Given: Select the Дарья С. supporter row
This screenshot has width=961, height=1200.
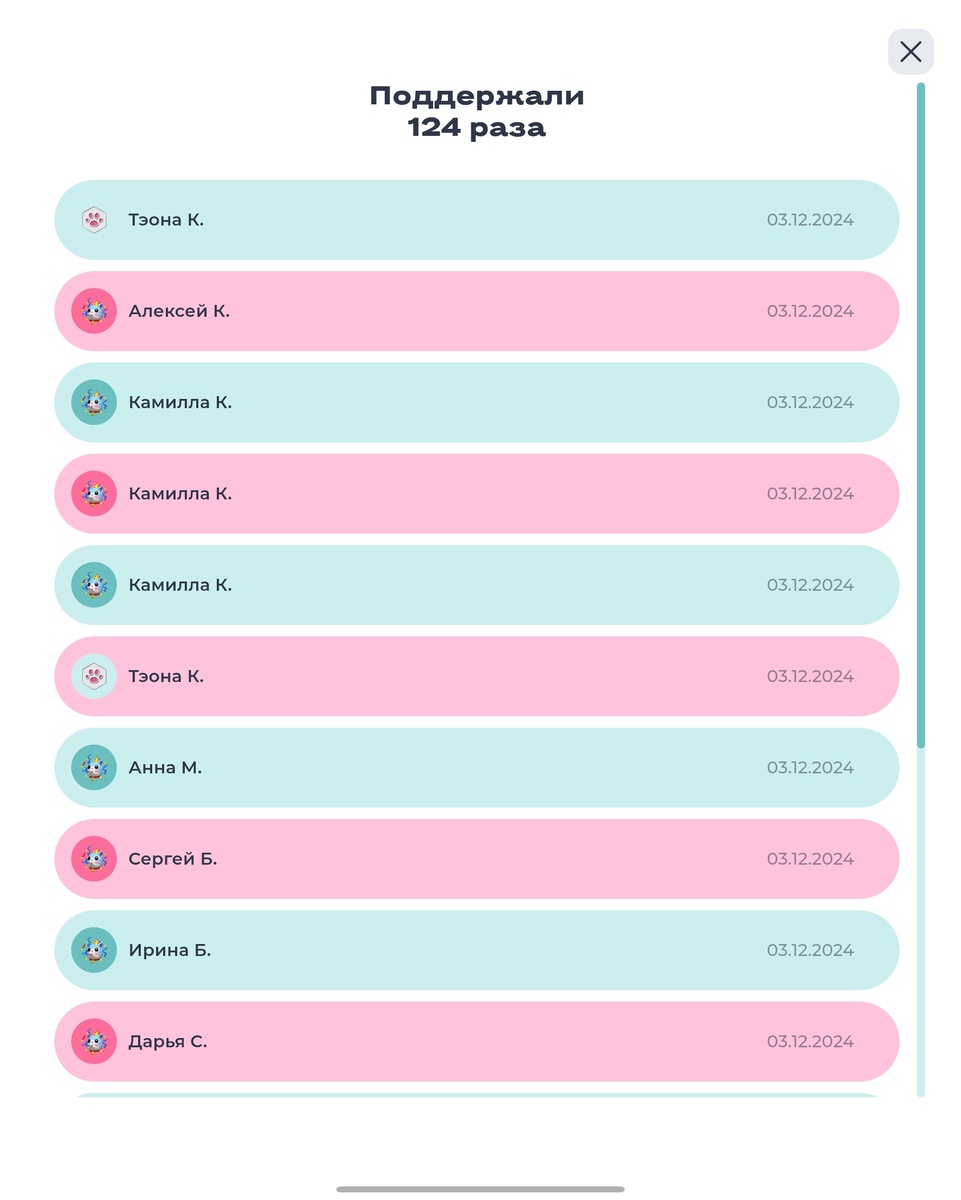Looking at the screenshot, I should coord(475,1041).
